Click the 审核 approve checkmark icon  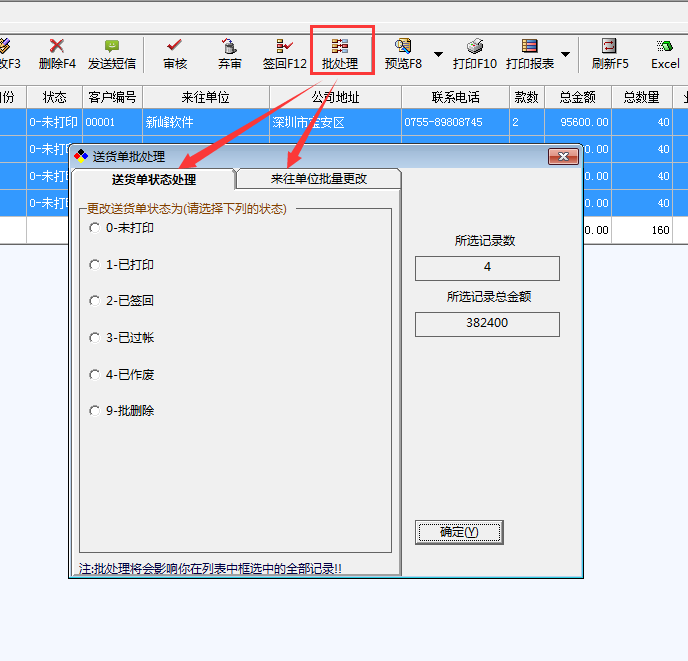tap(175, 45)
